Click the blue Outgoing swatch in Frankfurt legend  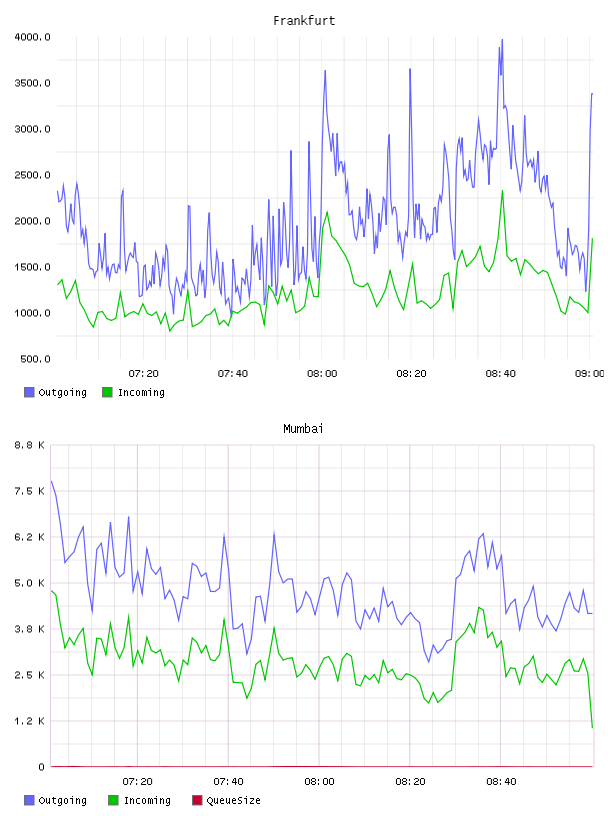point(29,392)
